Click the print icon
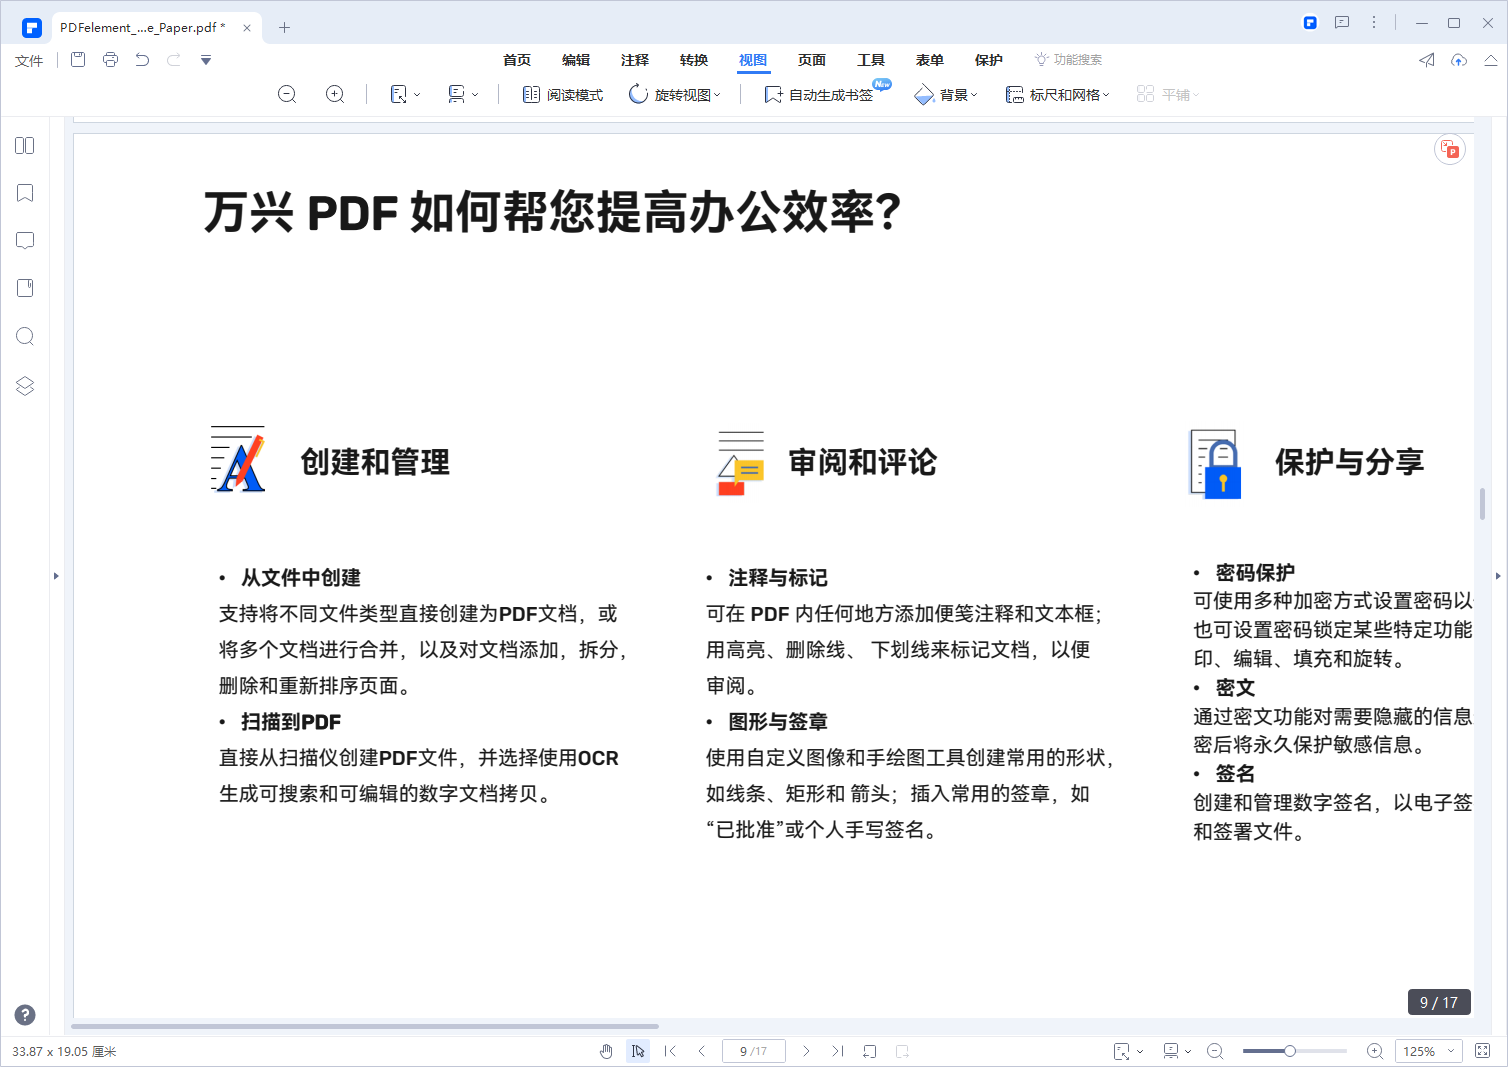1508x1067 pixels. tap(110, 60)
